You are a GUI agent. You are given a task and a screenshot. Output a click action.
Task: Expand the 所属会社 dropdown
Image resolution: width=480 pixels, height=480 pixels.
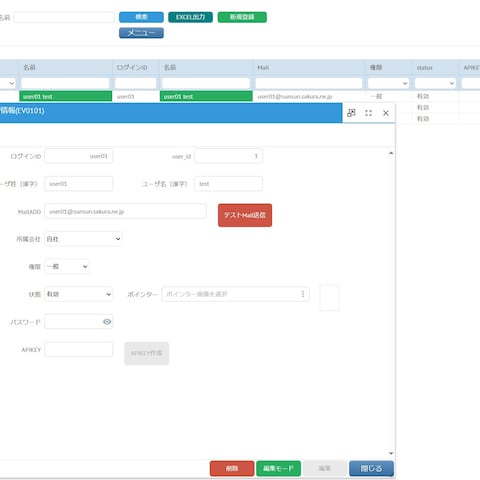(x=83, y=239)
